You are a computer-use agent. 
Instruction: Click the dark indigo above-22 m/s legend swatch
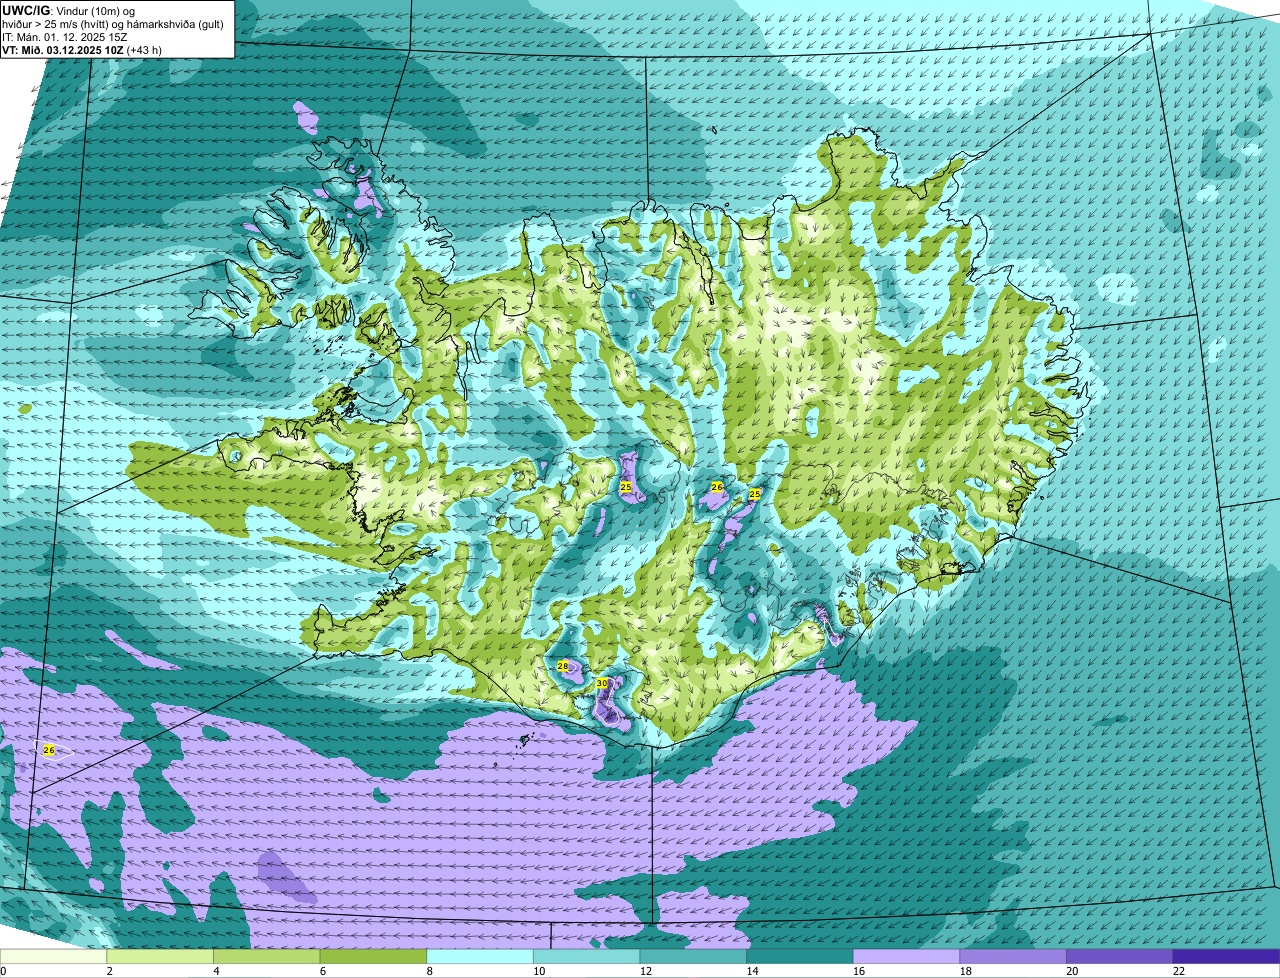point(1227,956)
